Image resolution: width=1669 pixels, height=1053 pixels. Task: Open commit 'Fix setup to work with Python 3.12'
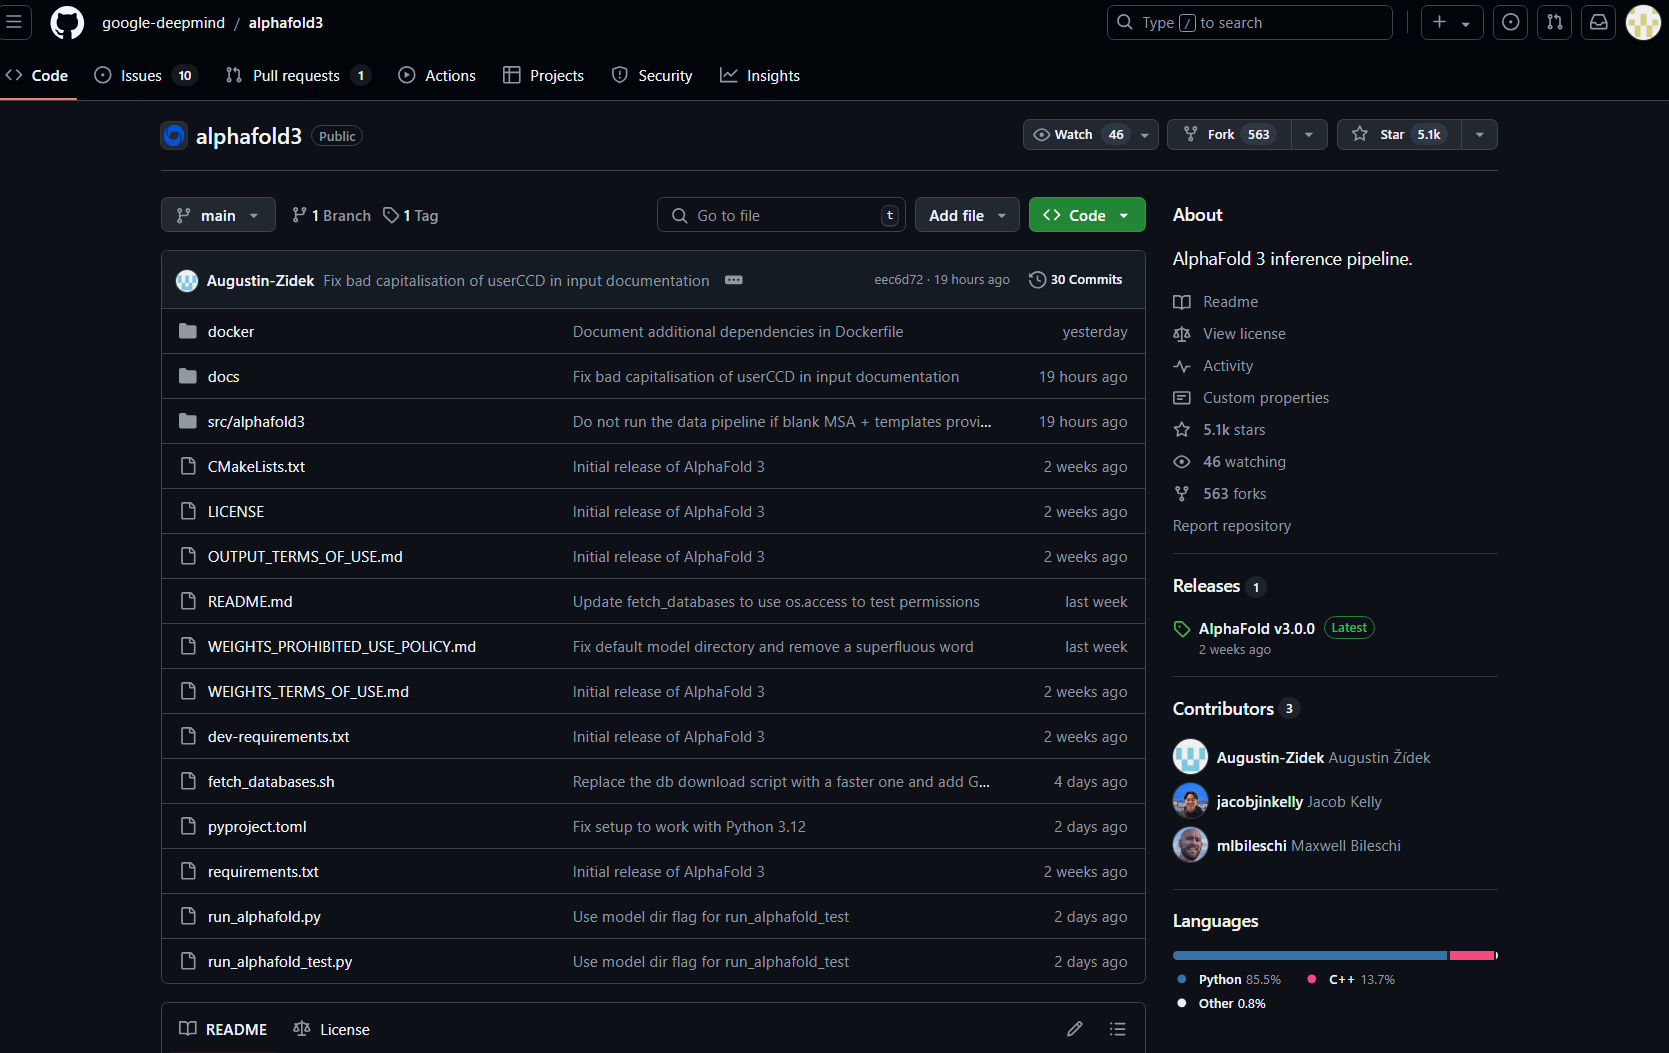[689, 827]
